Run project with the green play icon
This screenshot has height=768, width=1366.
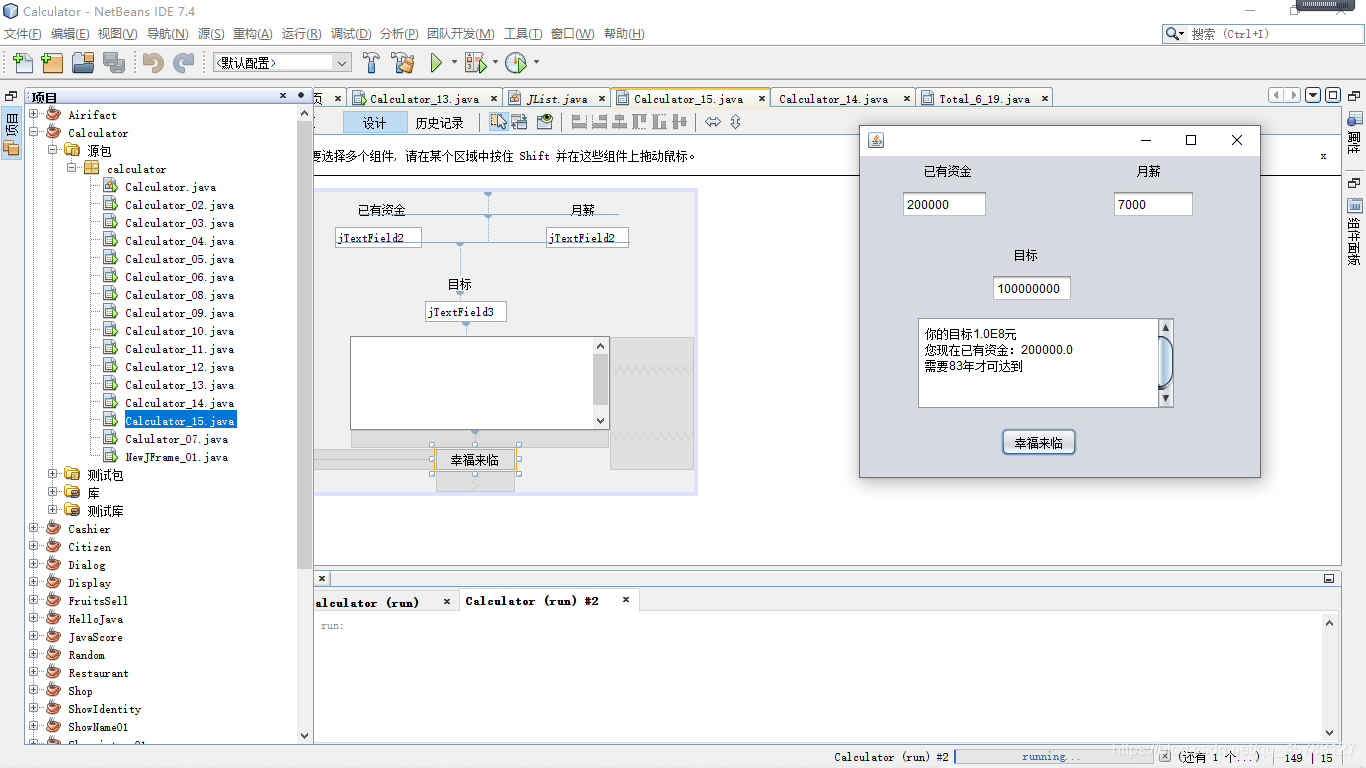coord(436,63)
